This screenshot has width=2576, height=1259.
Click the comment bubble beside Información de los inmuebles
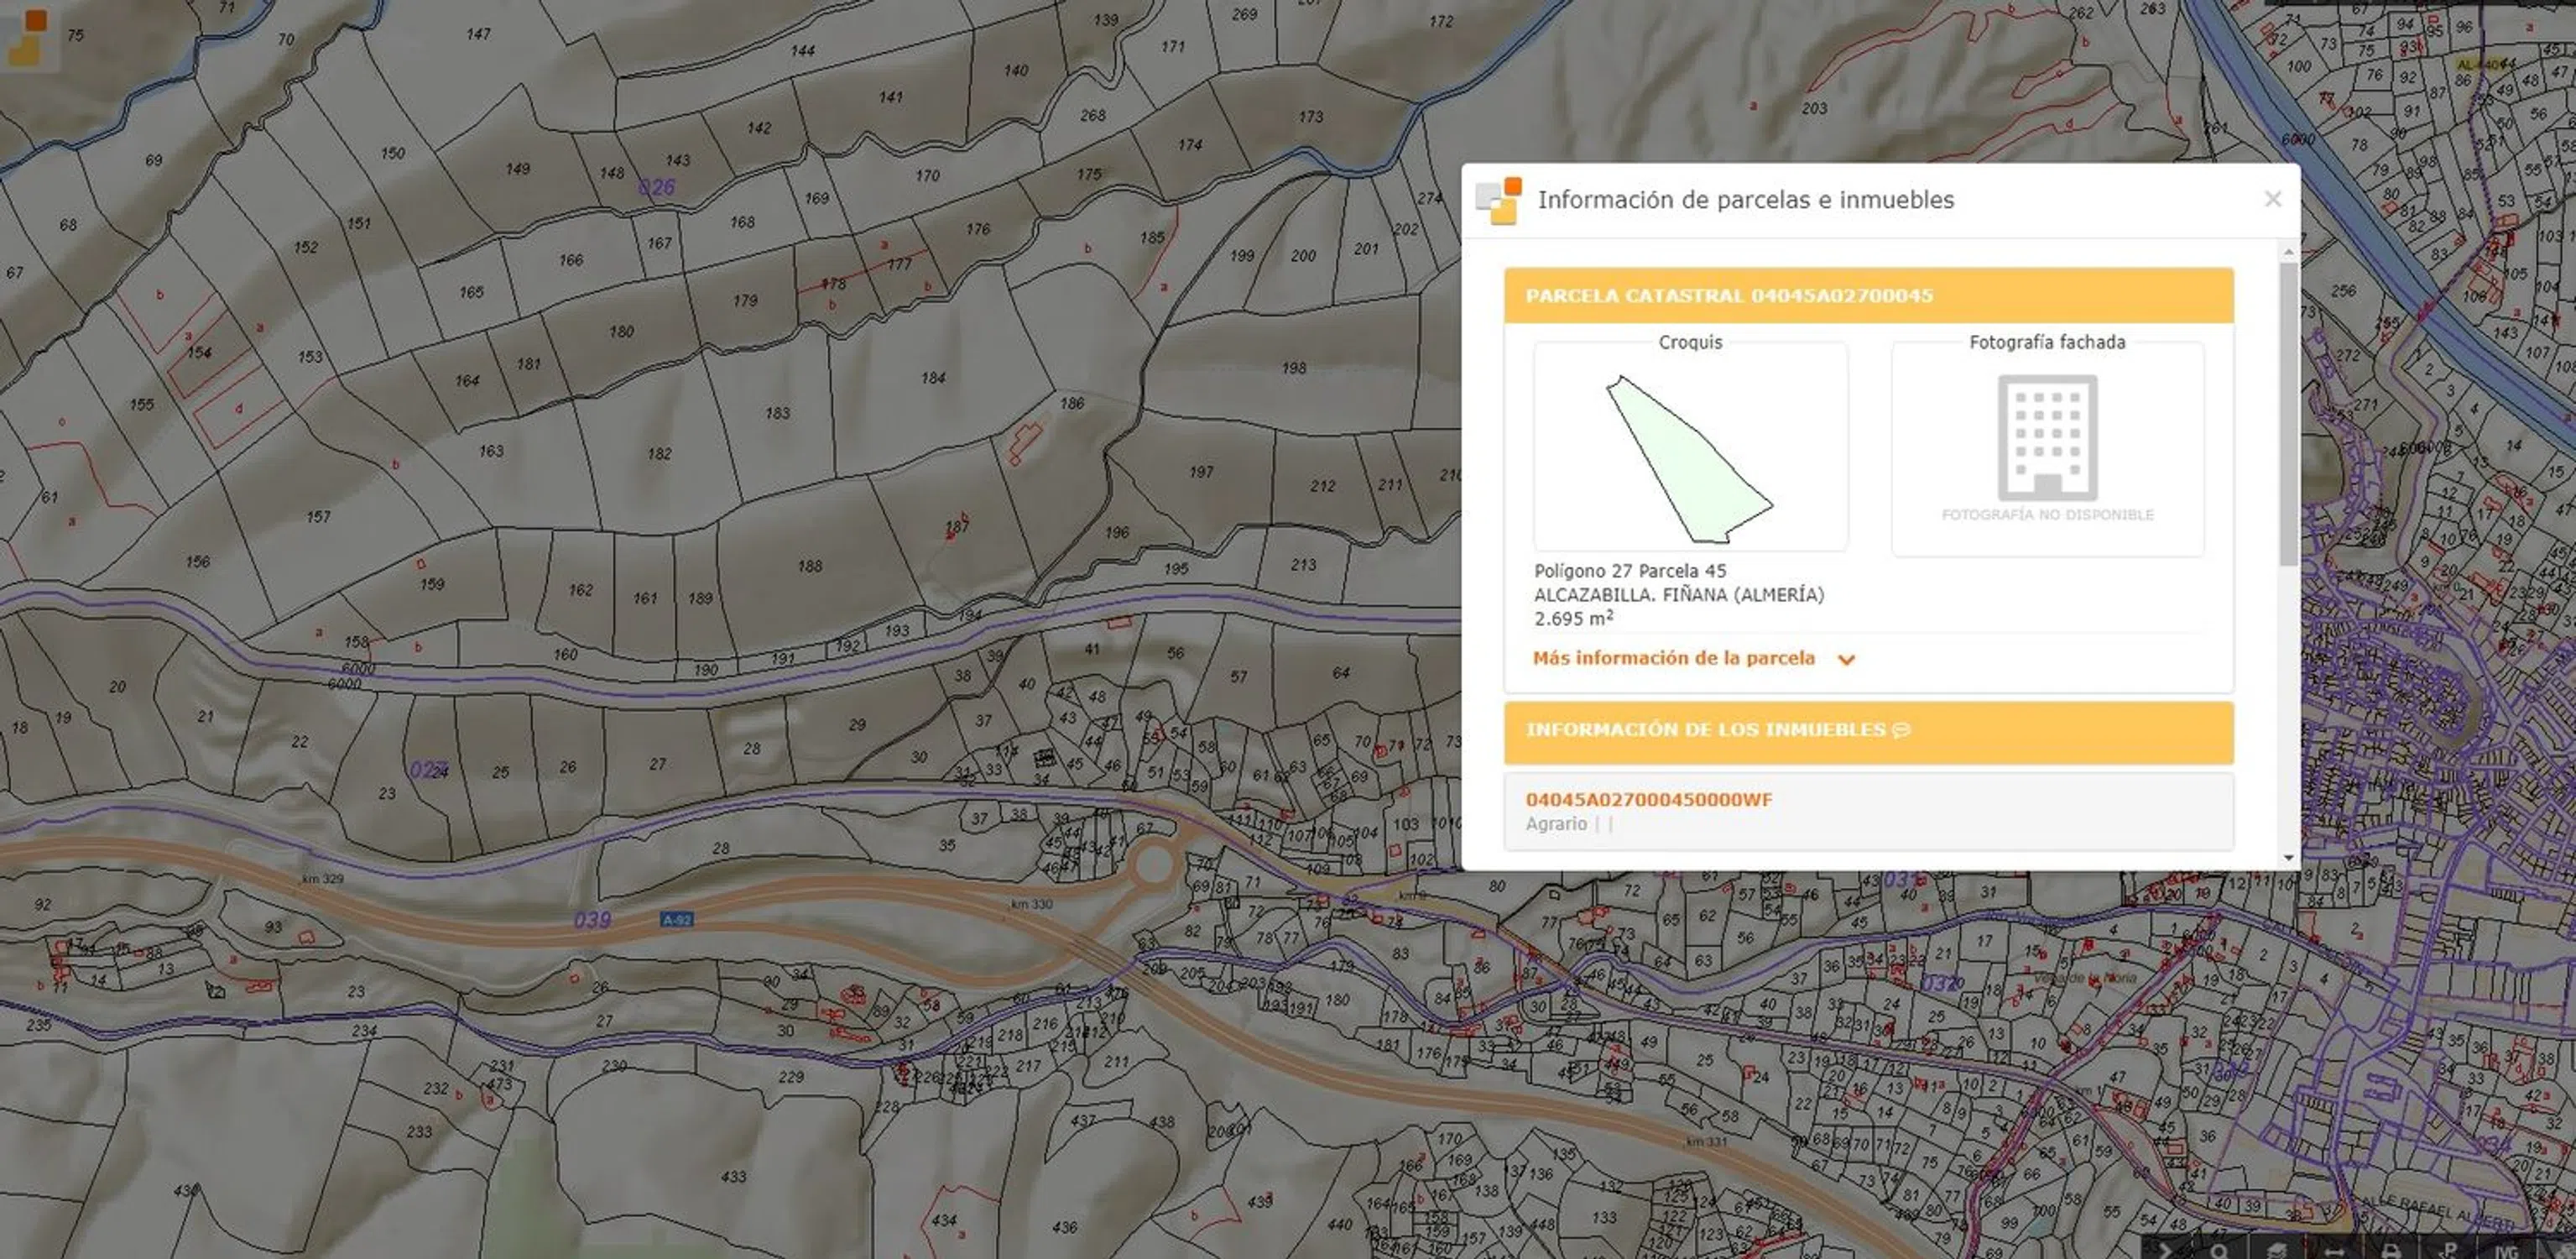1901,731
